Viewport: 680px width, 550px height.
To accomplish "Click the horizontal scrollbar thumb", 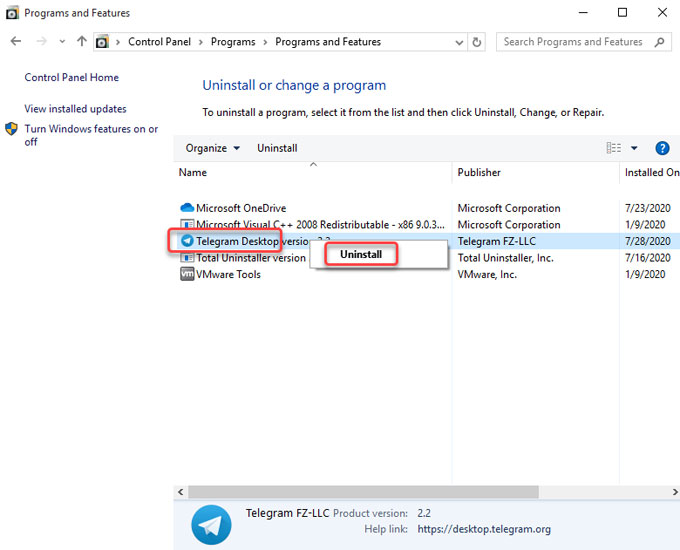I will click(363, 492).
